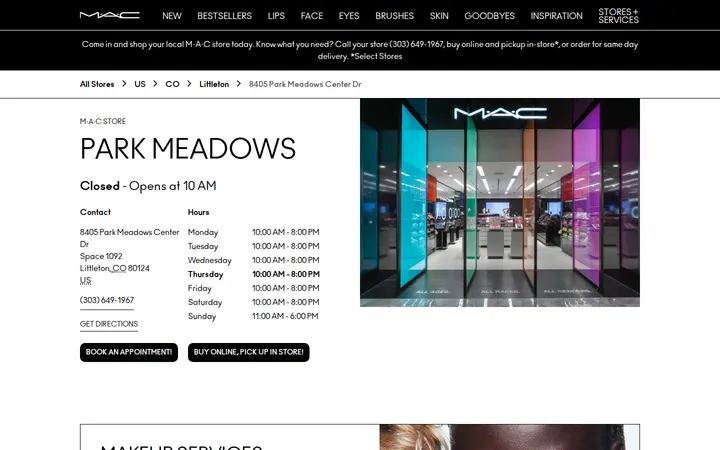Click chevron after CO breadcrumb
Image resolution: width=720 pixels, height=450 pixels.
189,84
